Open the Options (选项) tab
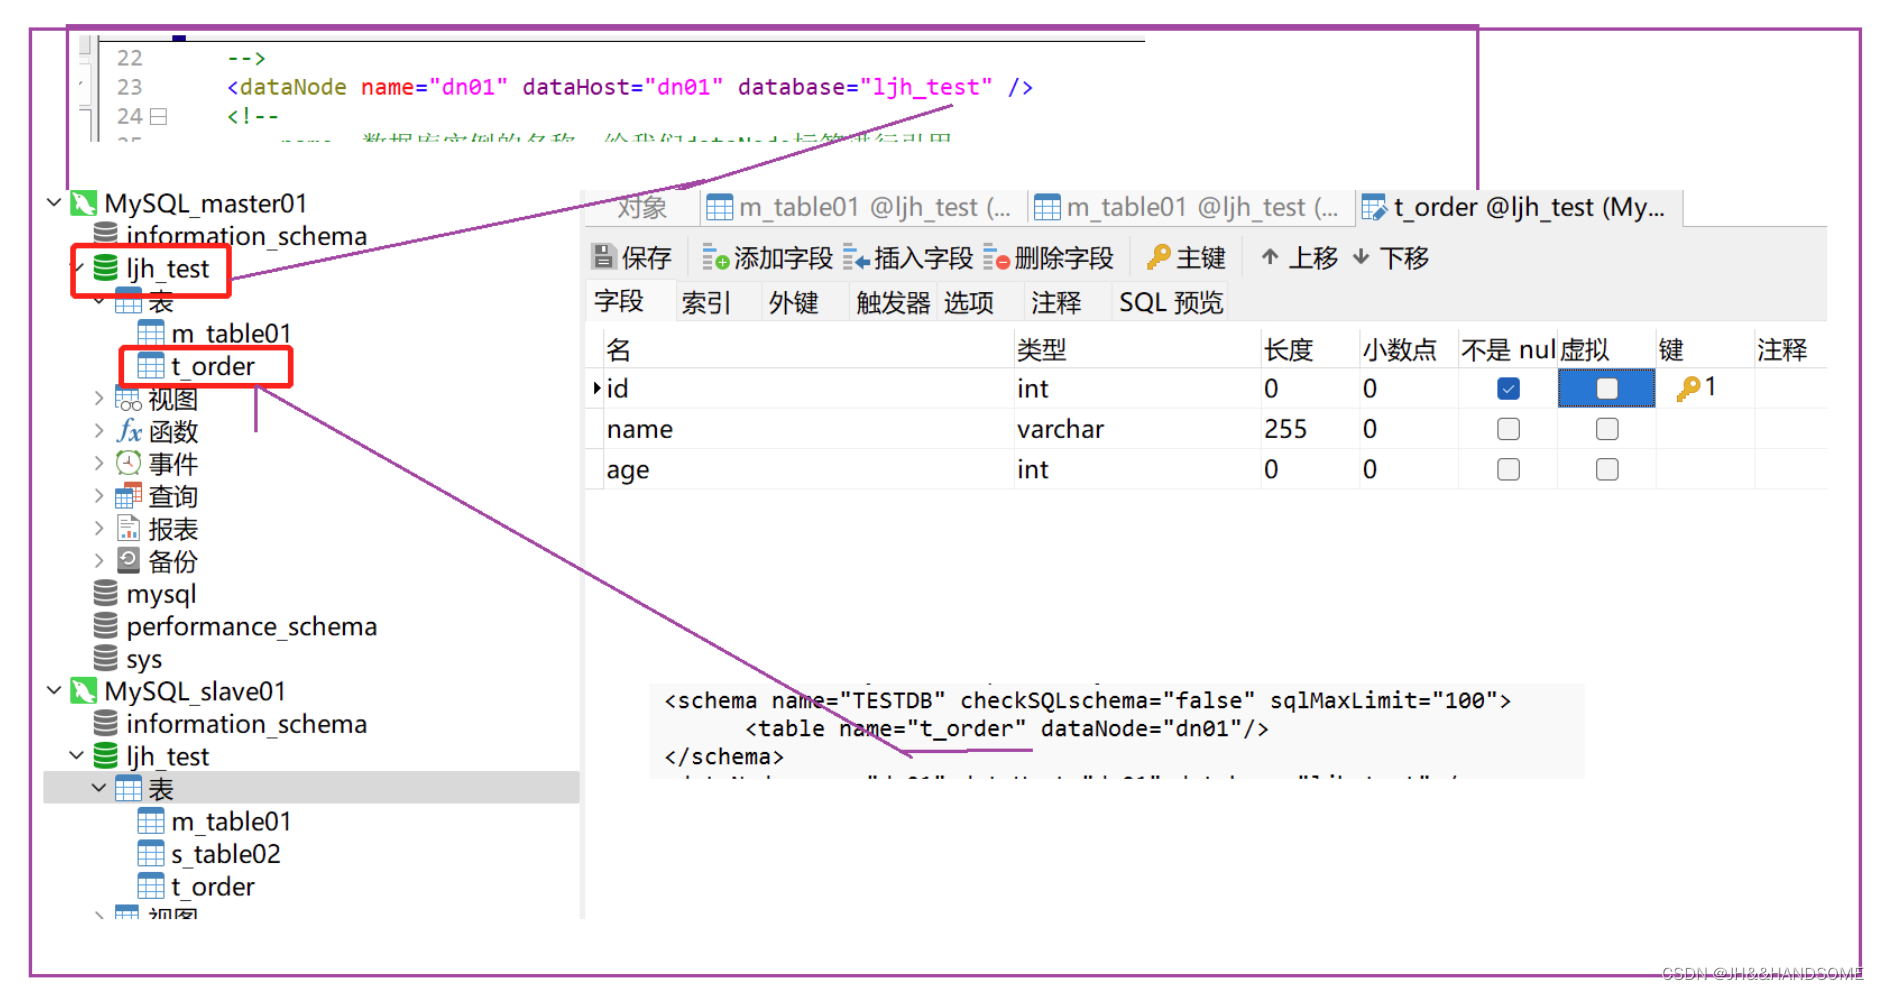 click(x=969, y=302)
